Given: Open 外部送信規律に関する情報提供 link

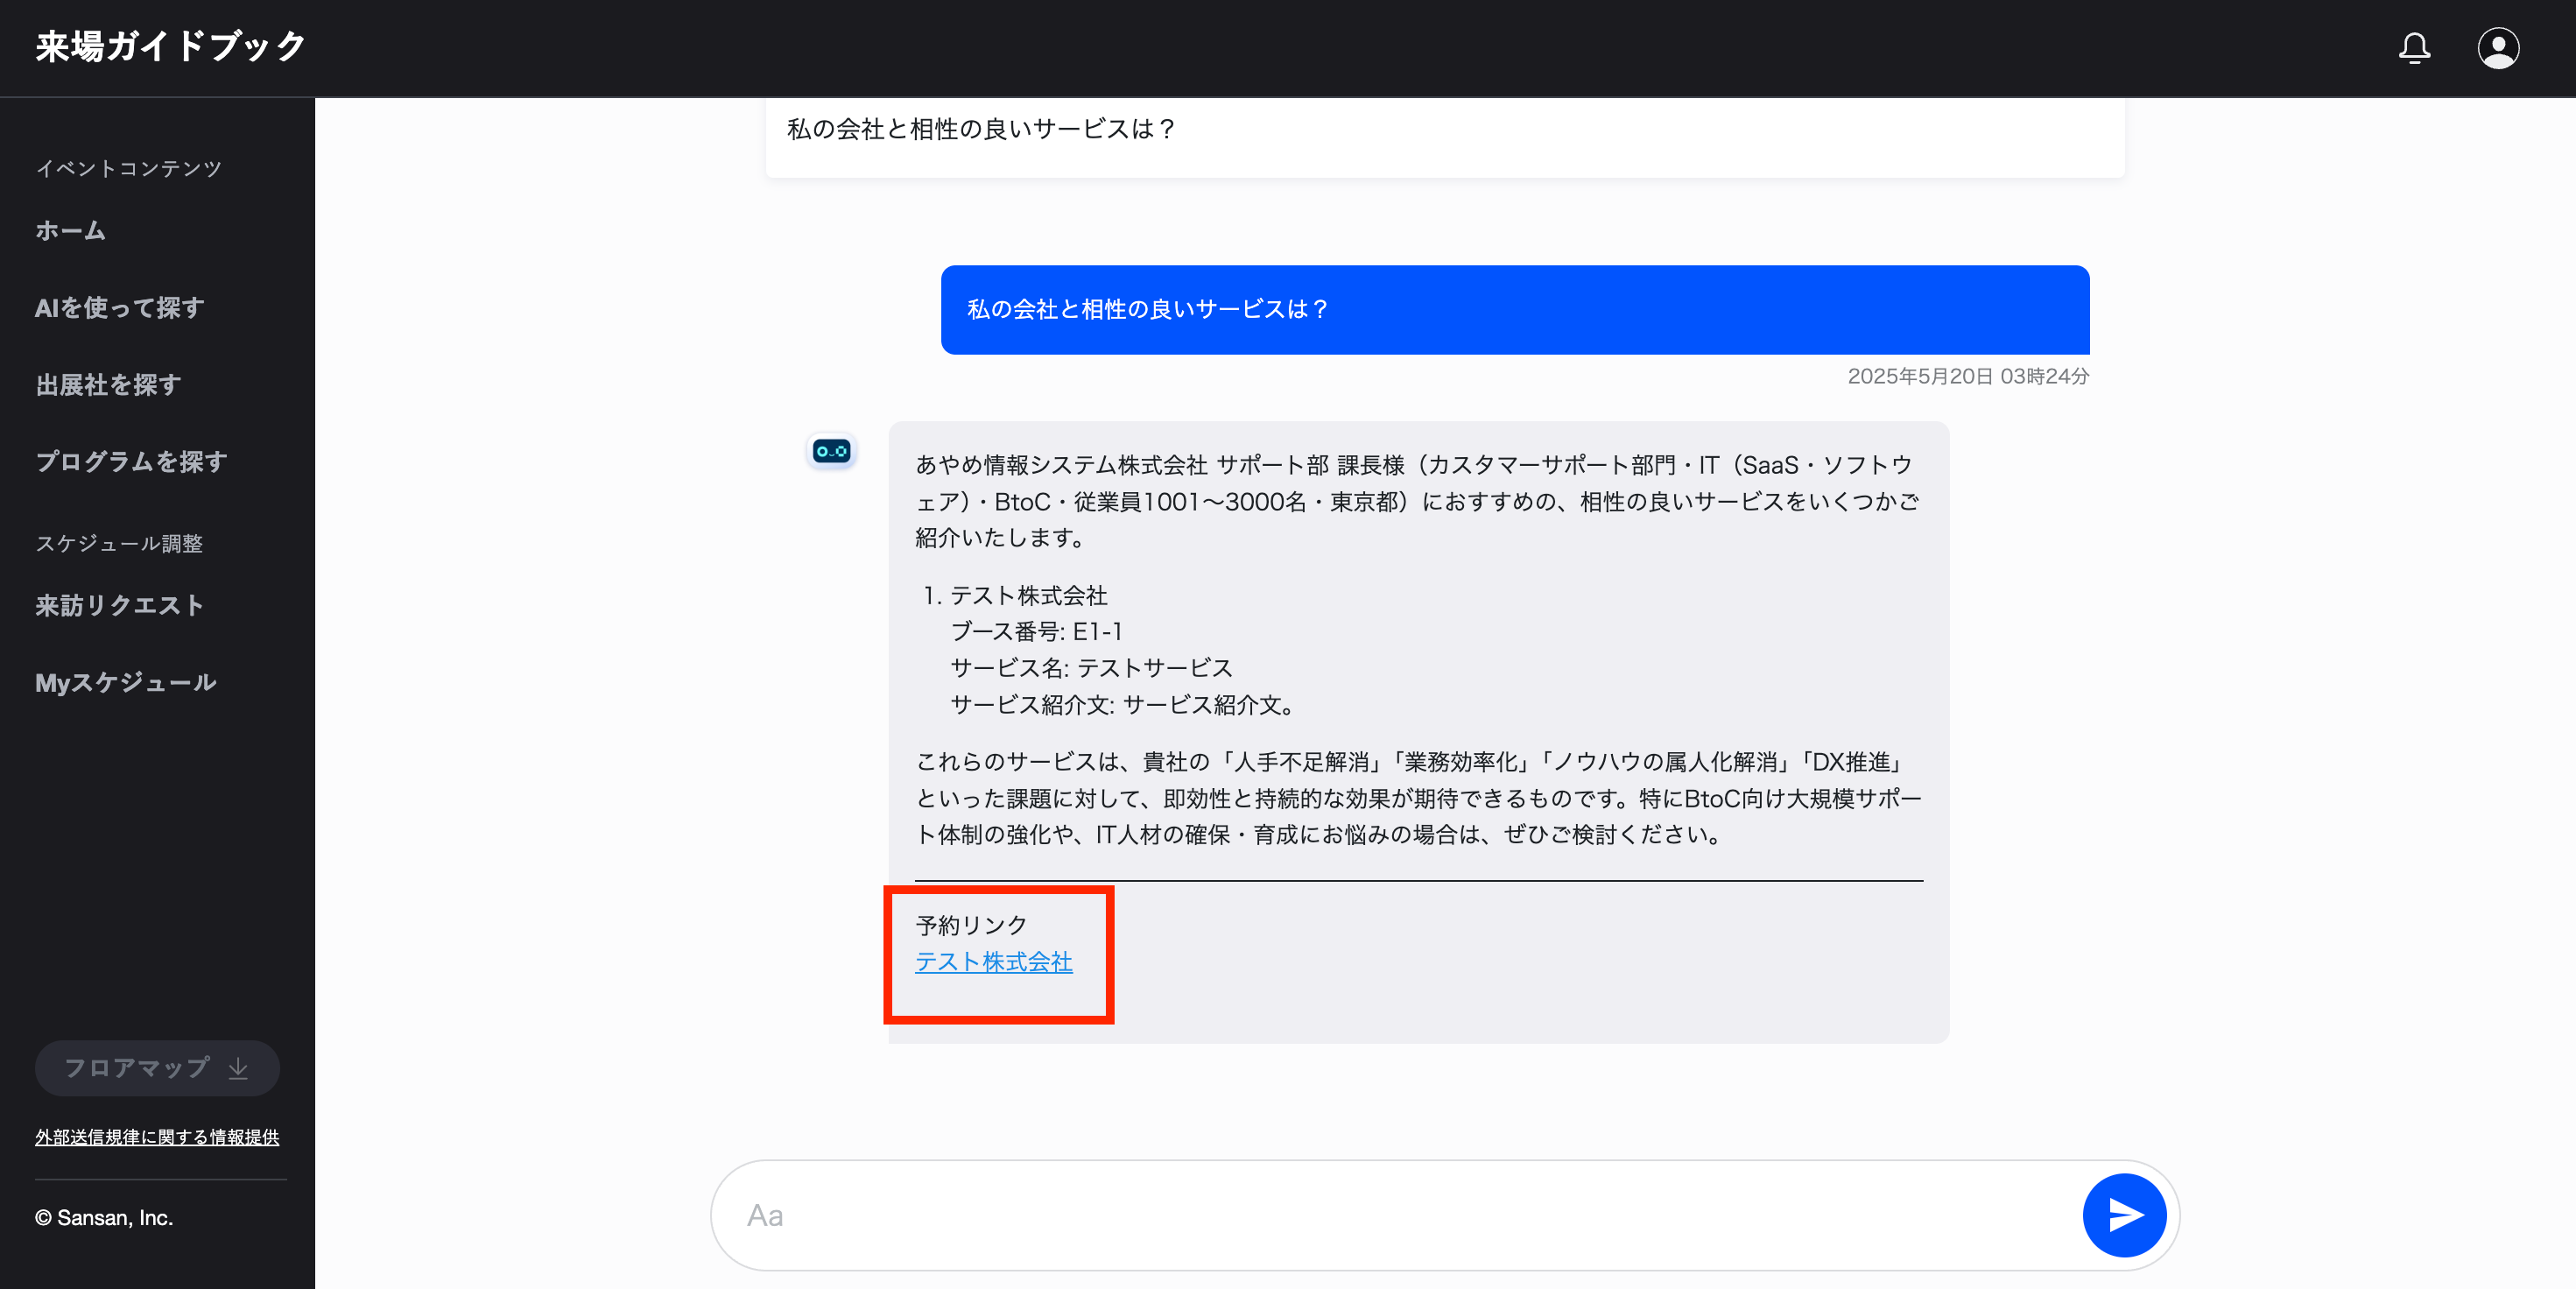Looking at the screenshot, I should (x=157, y=1136).
